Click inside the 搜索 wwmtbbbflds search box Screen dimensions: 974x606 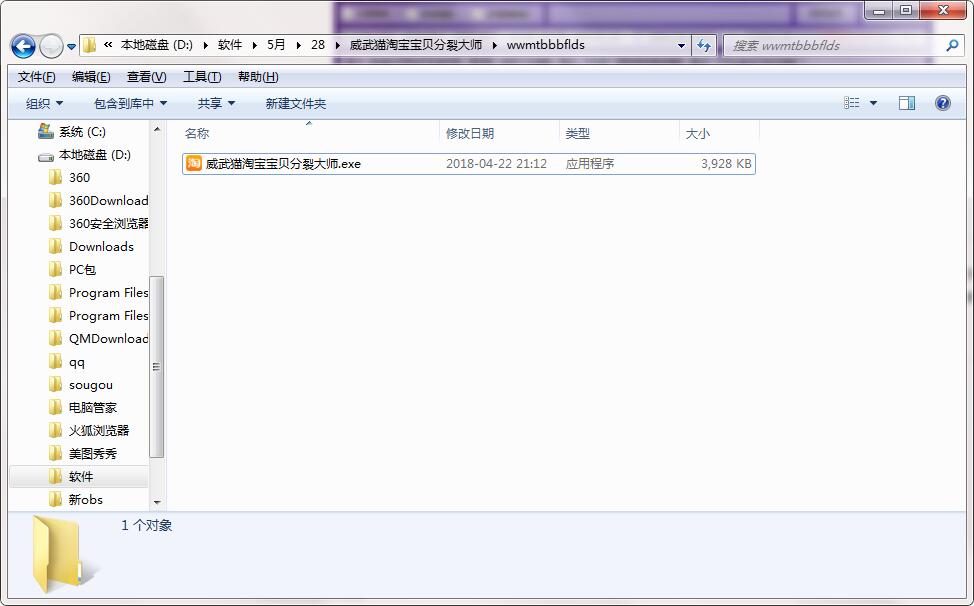pyautogui.click(x=840, y=46)
